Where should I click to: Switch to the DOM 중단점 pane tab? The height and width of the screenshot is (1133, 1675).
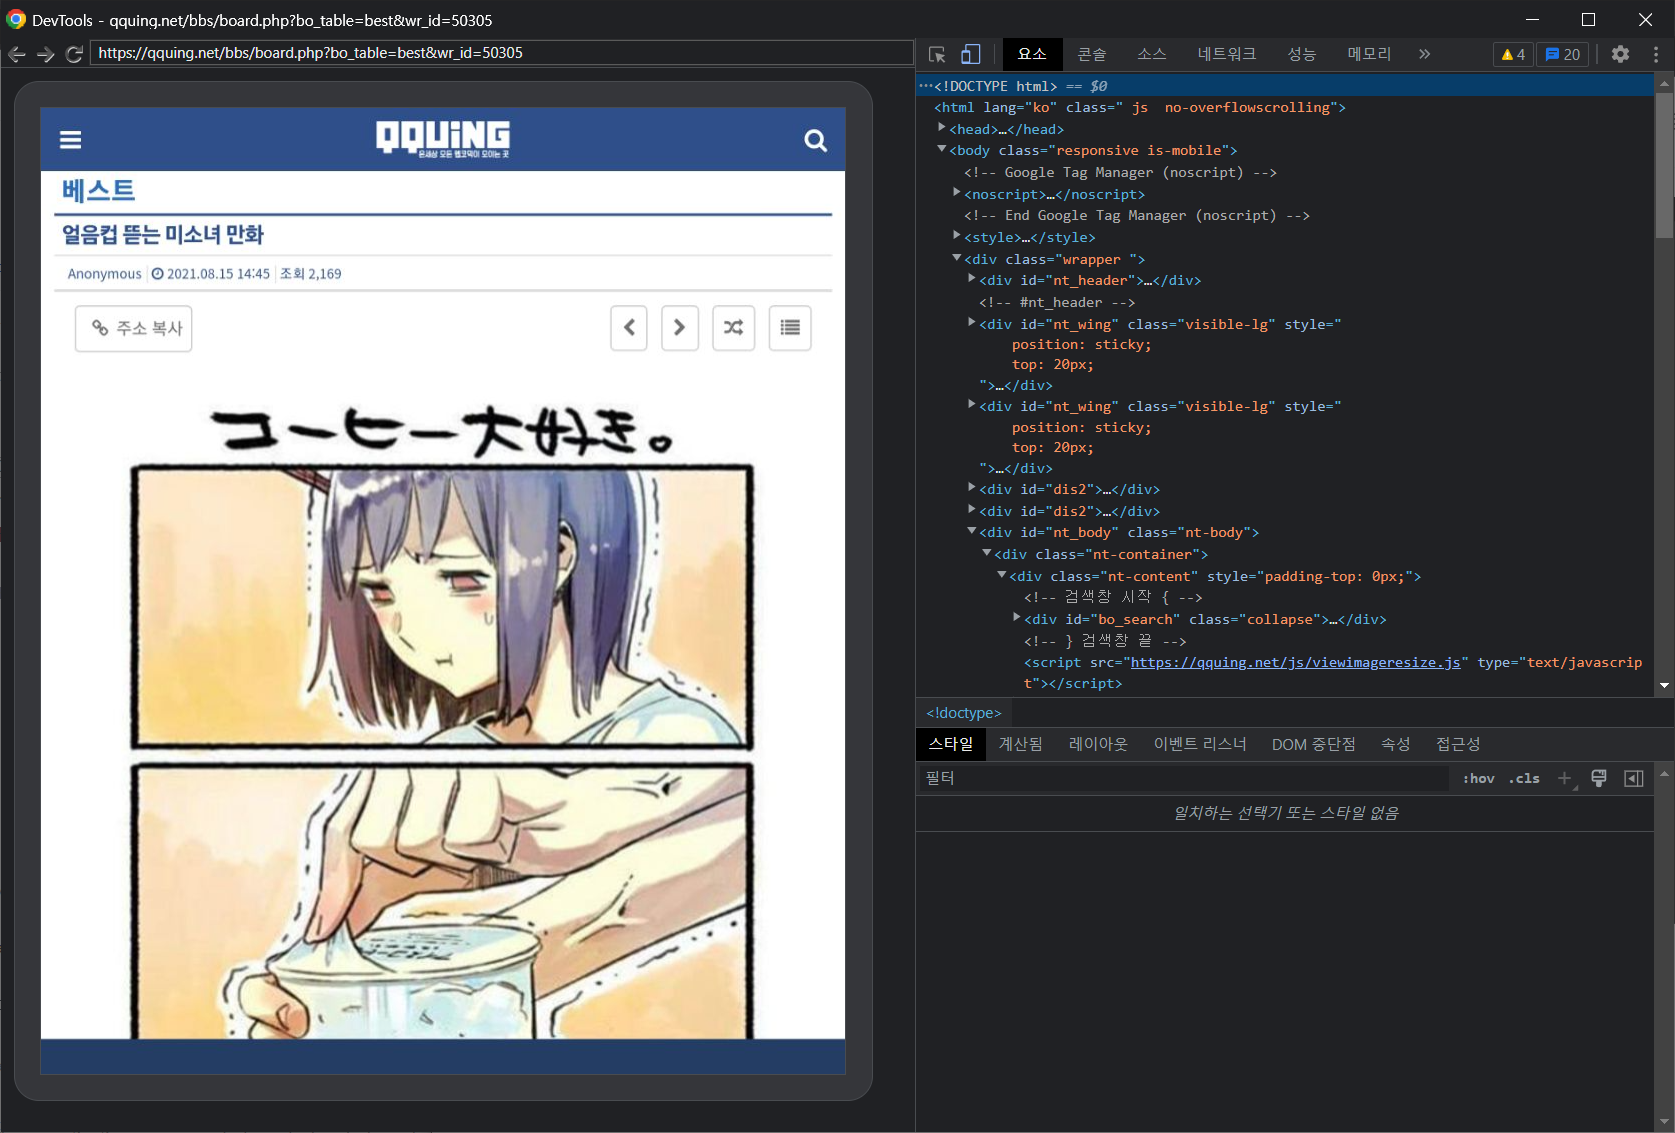click(x=1313, y=744)
